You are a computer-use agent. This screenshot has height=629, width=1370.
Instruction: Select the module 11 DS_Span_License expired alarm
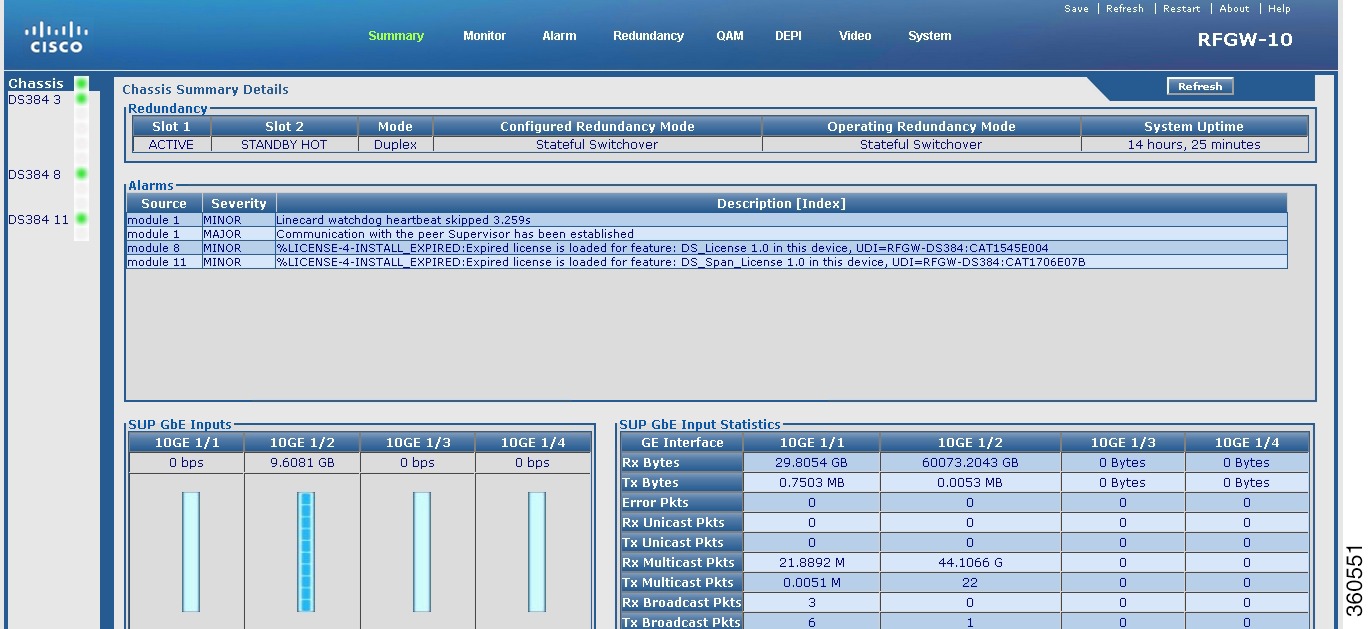pyautogui.click(x=706, y=262)
